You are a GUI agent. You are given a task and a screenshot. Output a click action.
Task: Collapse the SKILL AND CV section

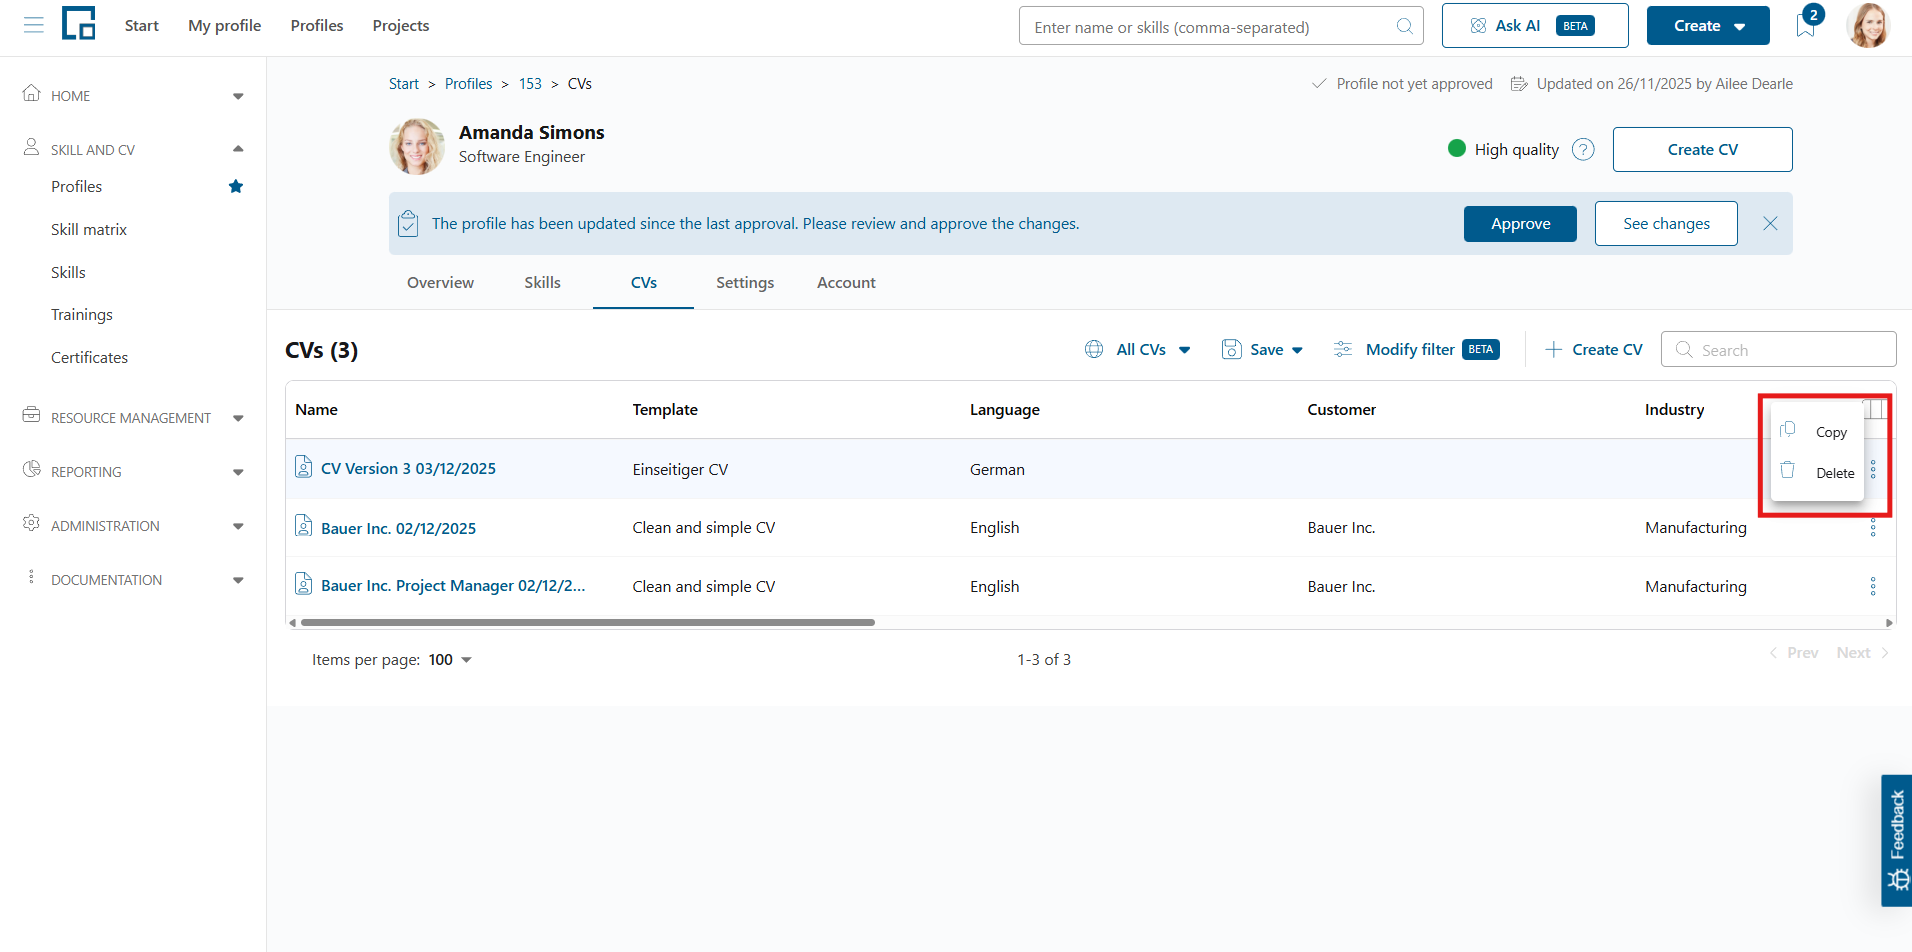point(238,149)
